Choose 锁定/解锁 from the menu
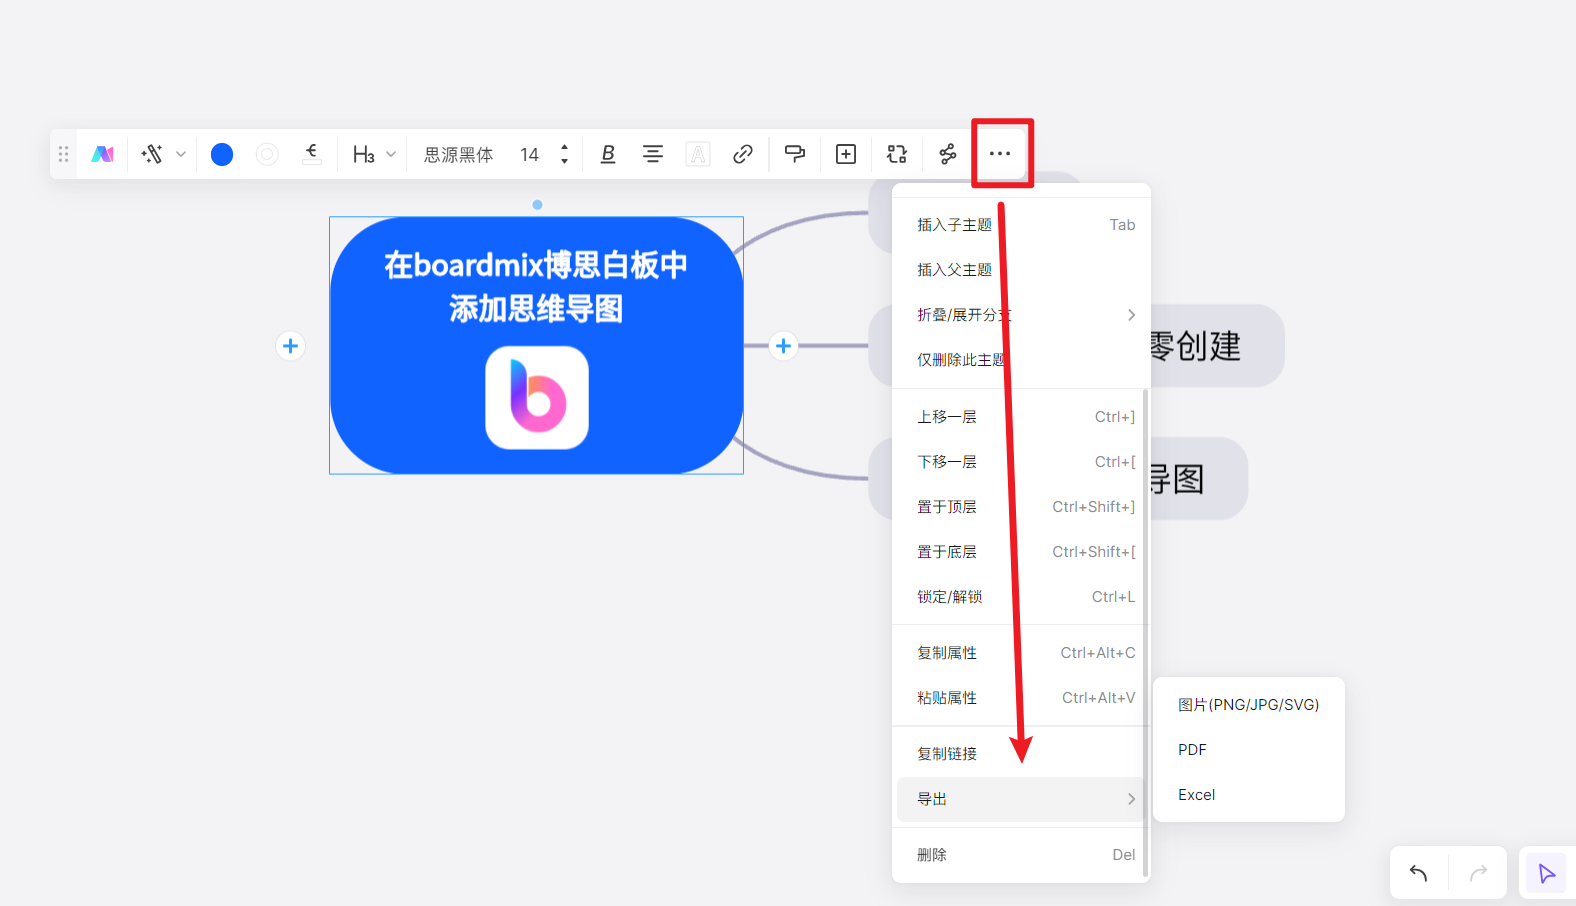The image size is (1576, 906). click(1021, 597)
